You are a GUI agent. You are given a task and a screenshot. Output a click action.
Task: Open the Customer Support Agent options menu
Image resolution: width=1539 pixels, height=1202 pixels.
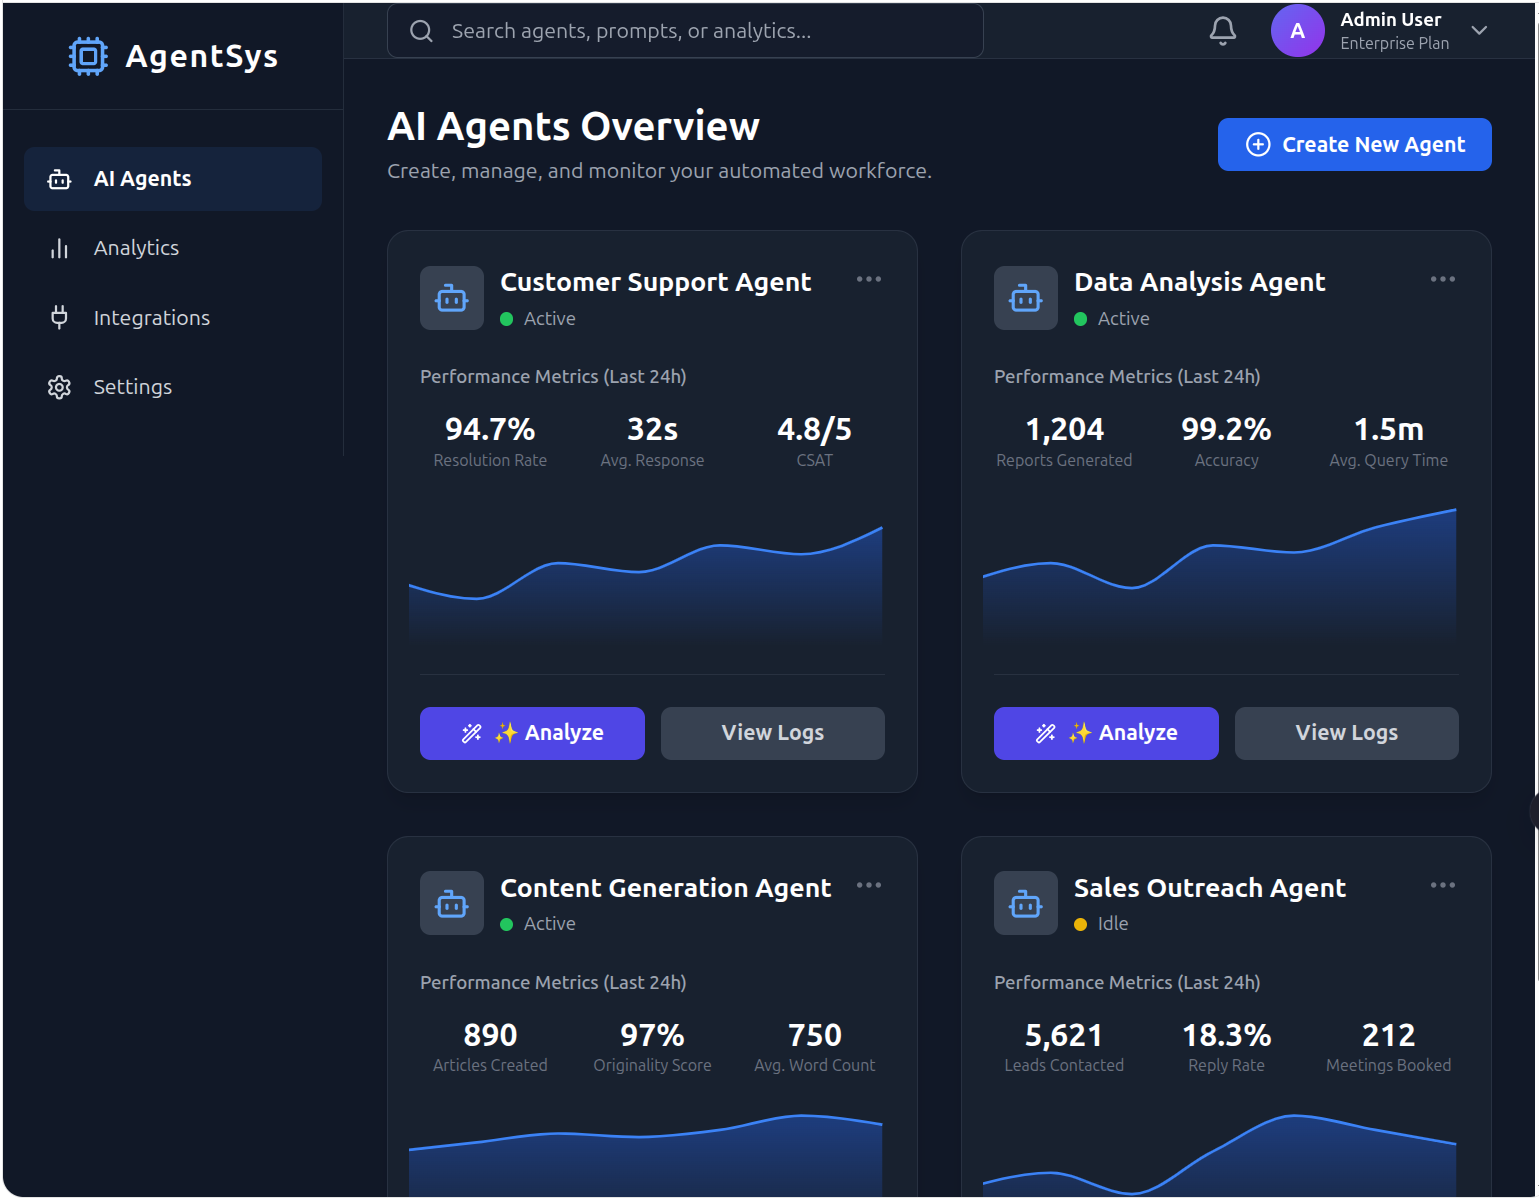click(868, 279)
